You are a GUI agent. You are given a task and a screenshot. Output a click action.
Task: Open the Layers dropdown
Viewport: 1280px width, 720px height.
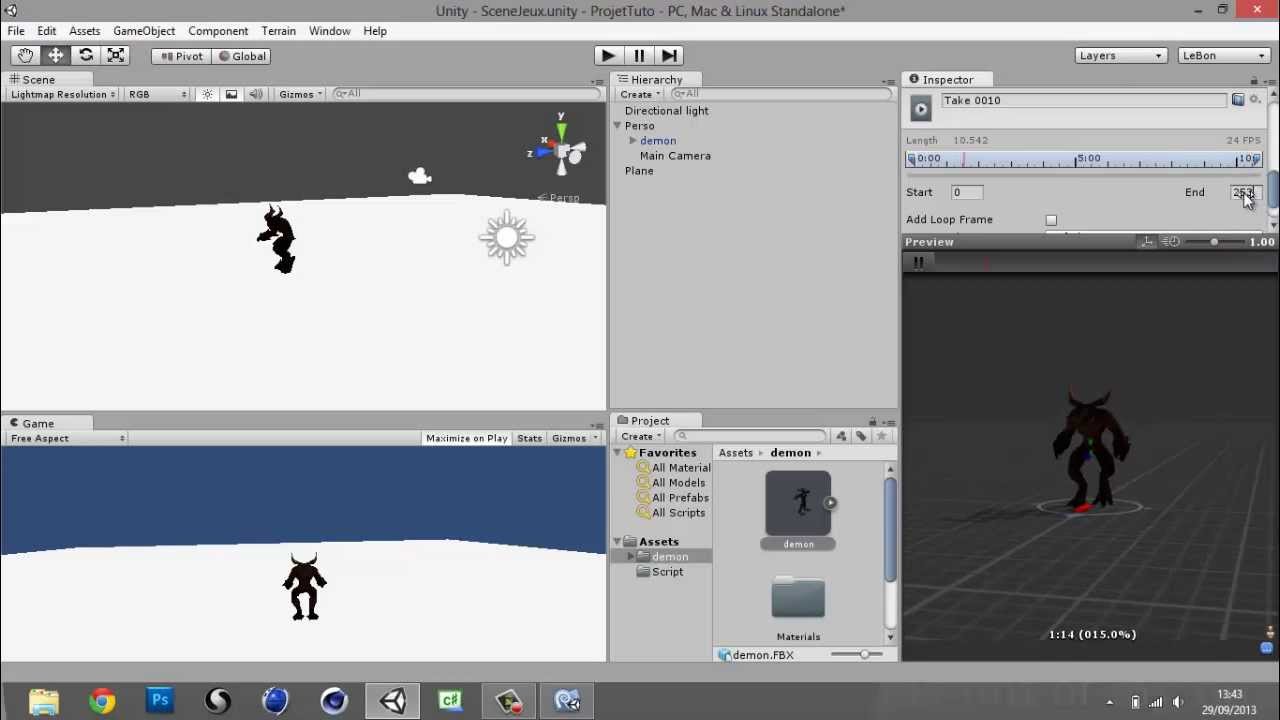(x=1121, y=56)
